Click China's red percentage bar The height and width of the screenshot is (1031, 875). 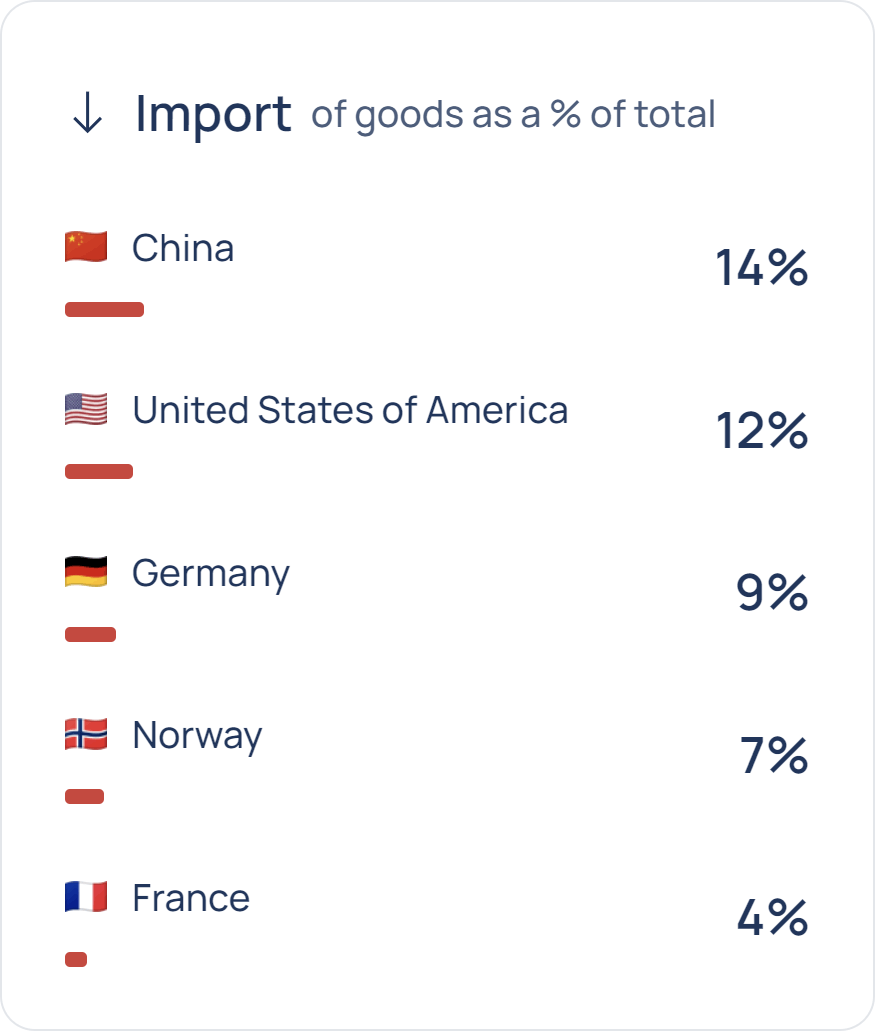tap(104, 310)
